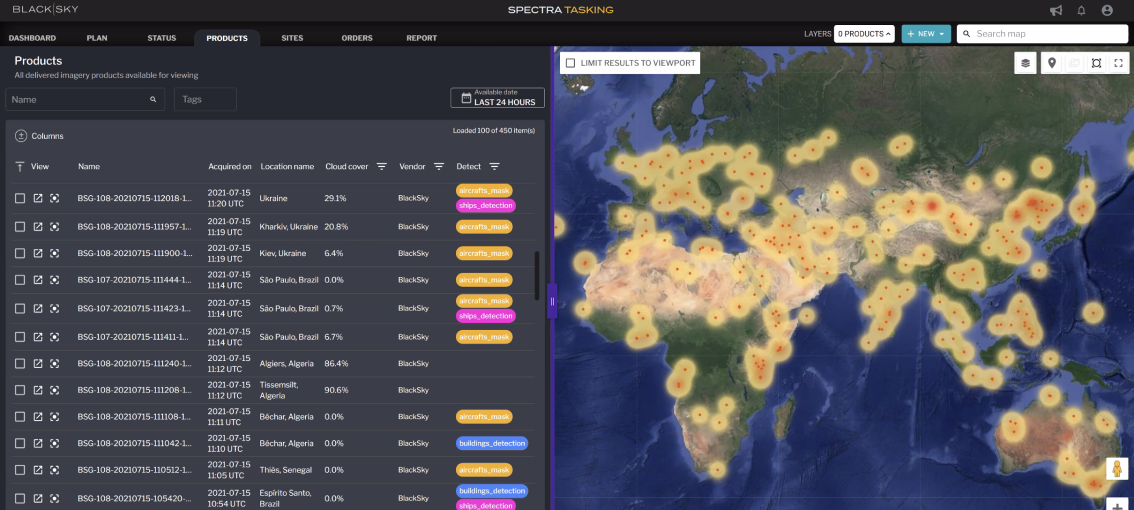Click the Search map input field
This screenshot has height=510, width=1134.
click(x=1042, y=34)
